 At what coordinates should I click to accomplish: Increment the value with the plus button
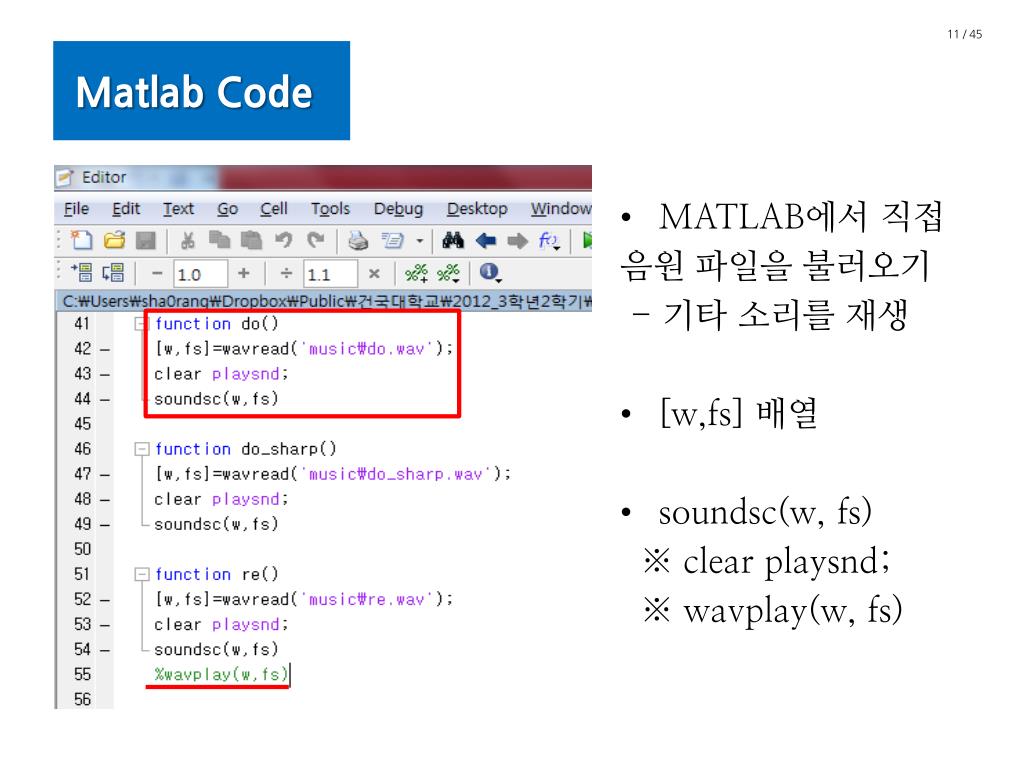click(x=243, y=273)
